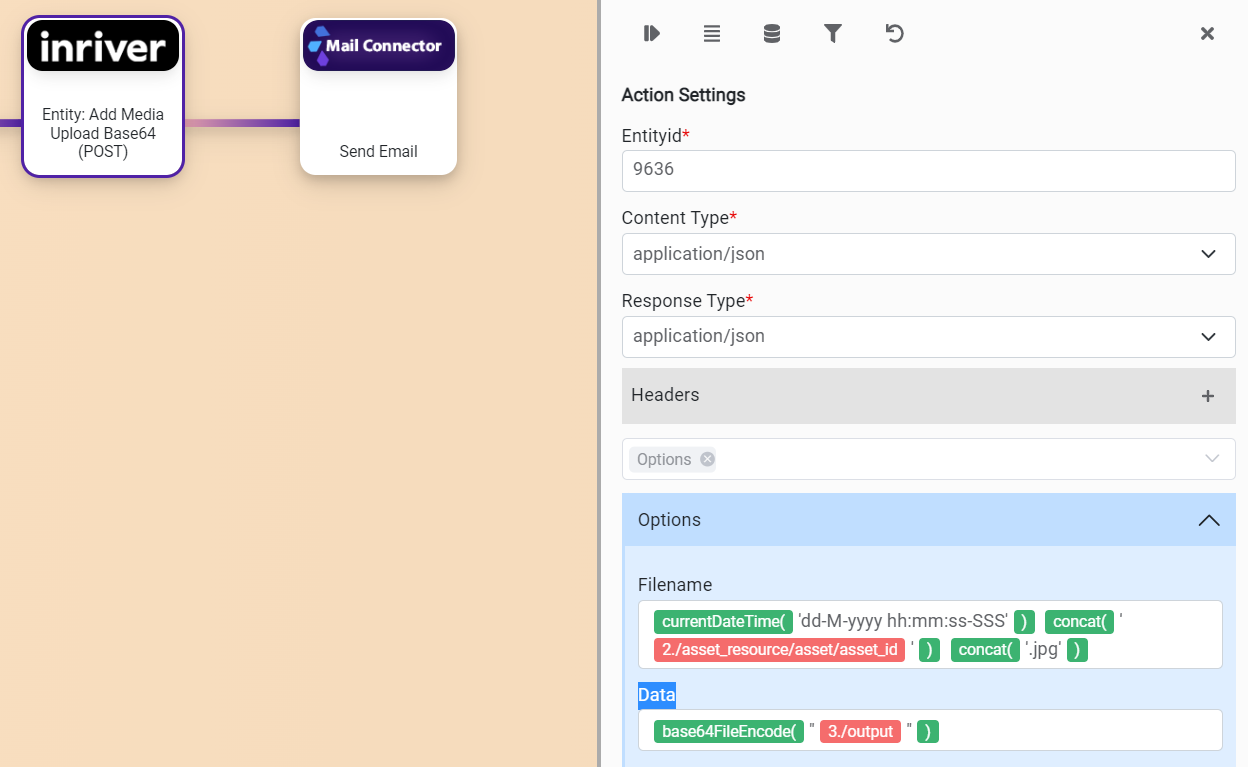Screen dimensions: 1248x767
Task: Remove the Options tag chip
Action: tap(707, 459)
